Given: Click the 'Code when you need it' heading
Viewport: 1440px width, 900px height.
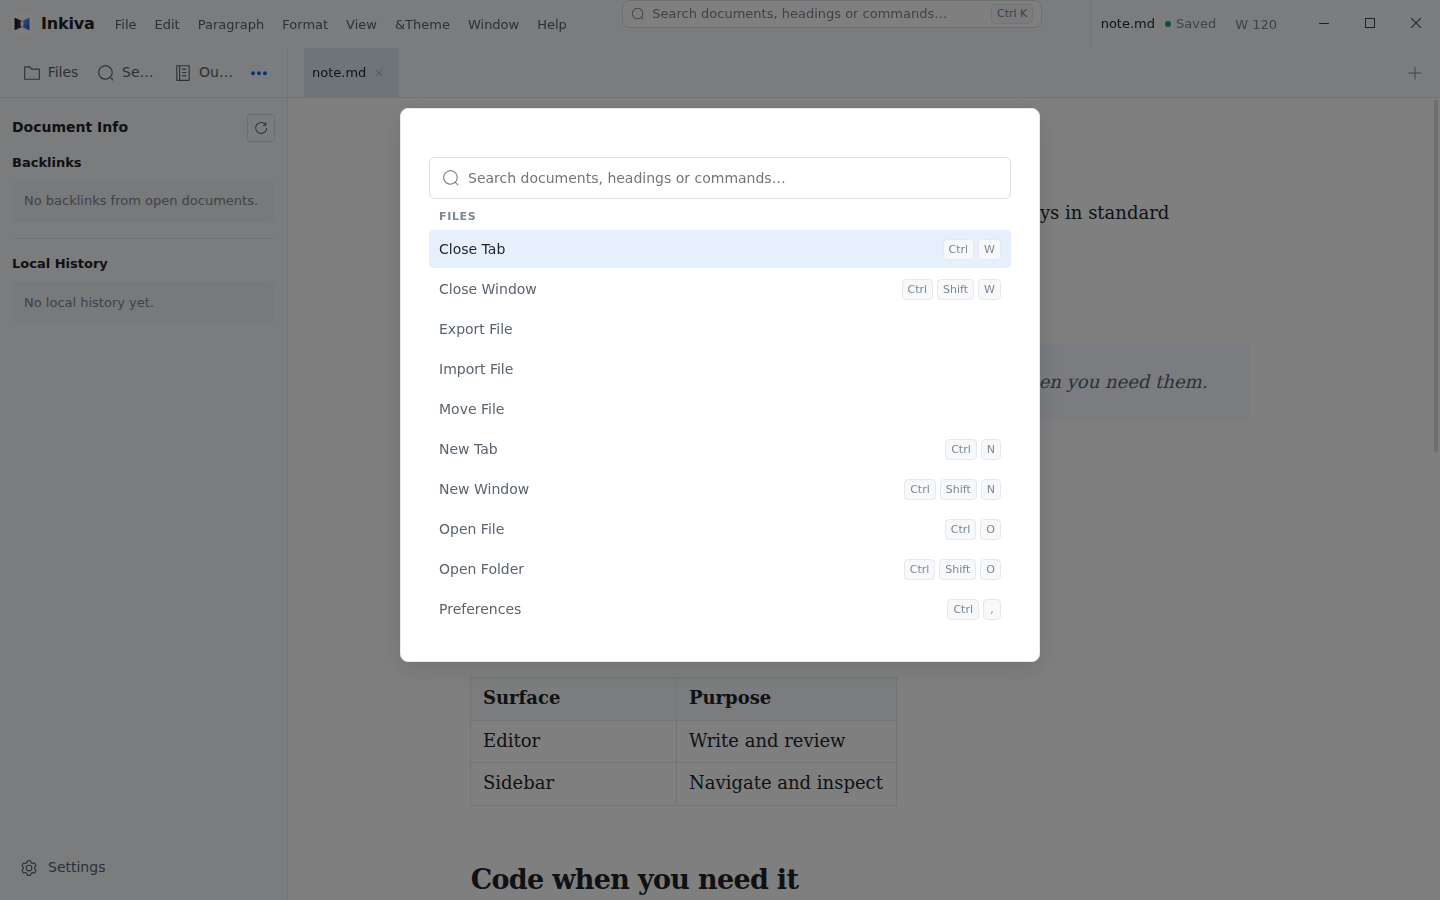Looking at the screenshot, I should coord(635,879).
